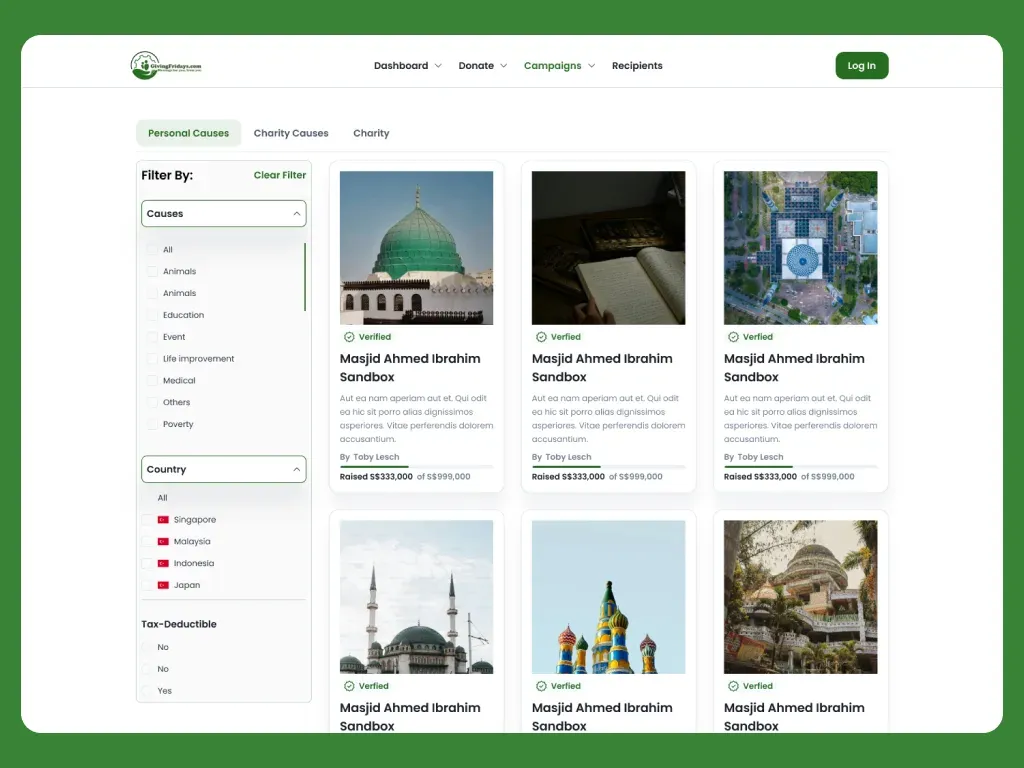Check the Education cause filter
The height and width of the screenshot is (768, 1024).
152,315
